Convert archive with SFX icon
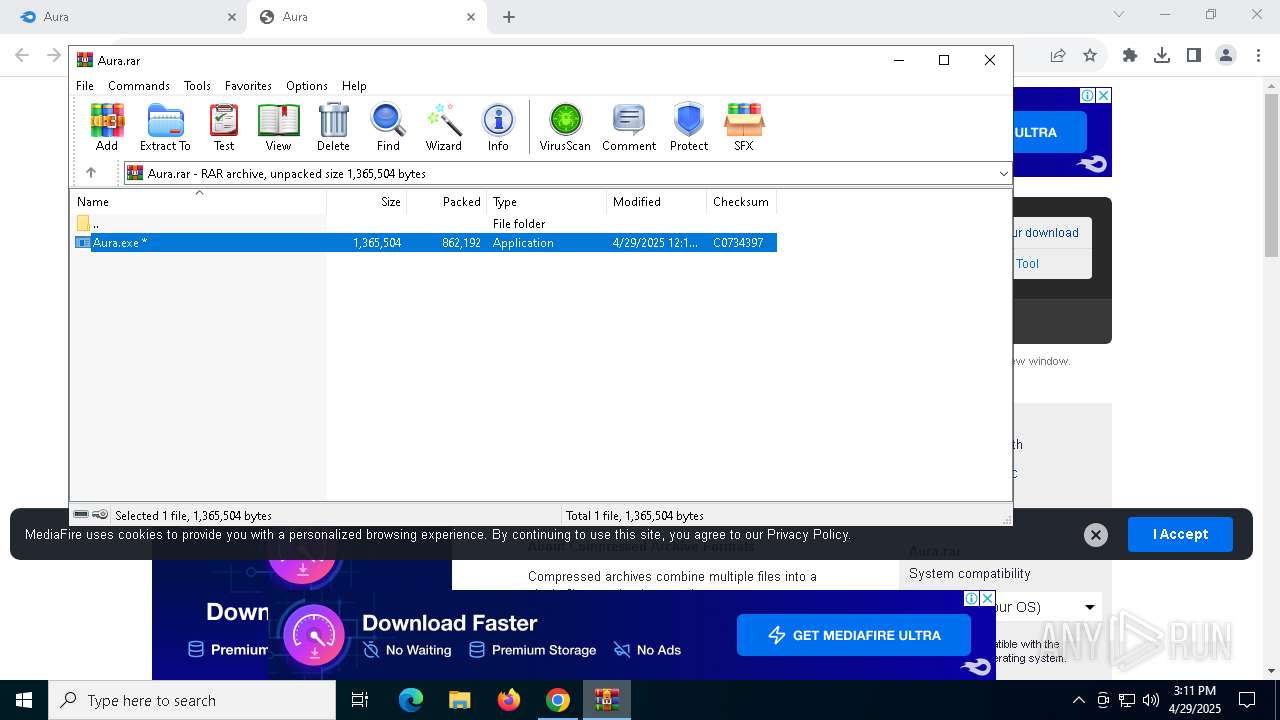The height and width of the screenshot is (720, 1280). pyautogui.click(x=744, y=127)
